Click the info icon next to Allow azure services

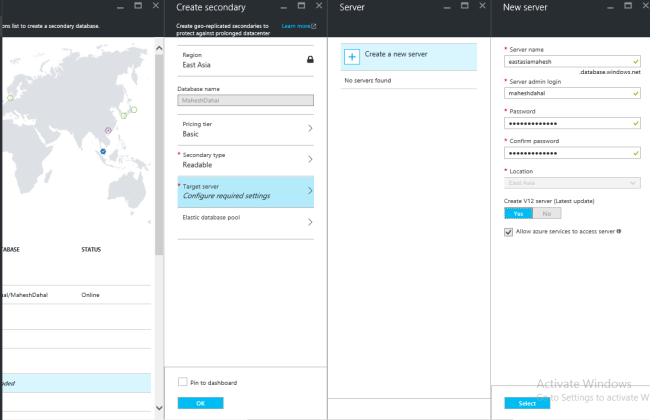[620, 231]
